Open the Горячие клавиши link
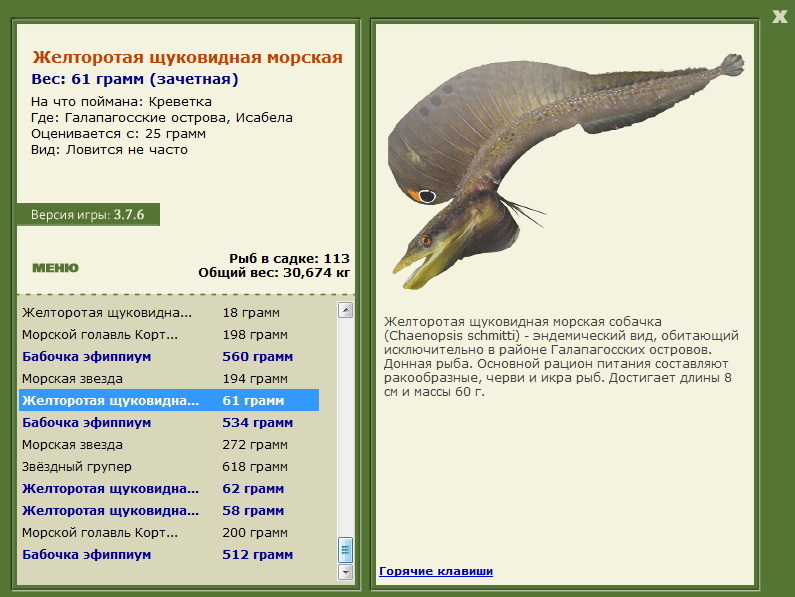The image size is (795, 597). (x=436, y=571)
